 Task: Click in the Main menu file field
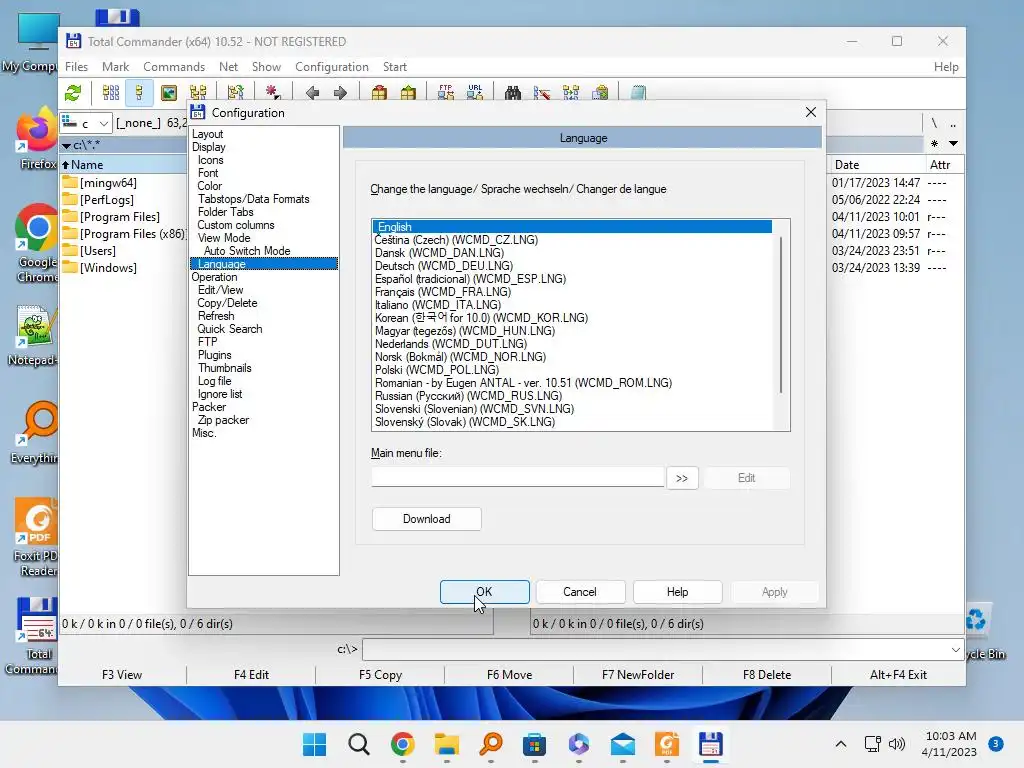517,477
